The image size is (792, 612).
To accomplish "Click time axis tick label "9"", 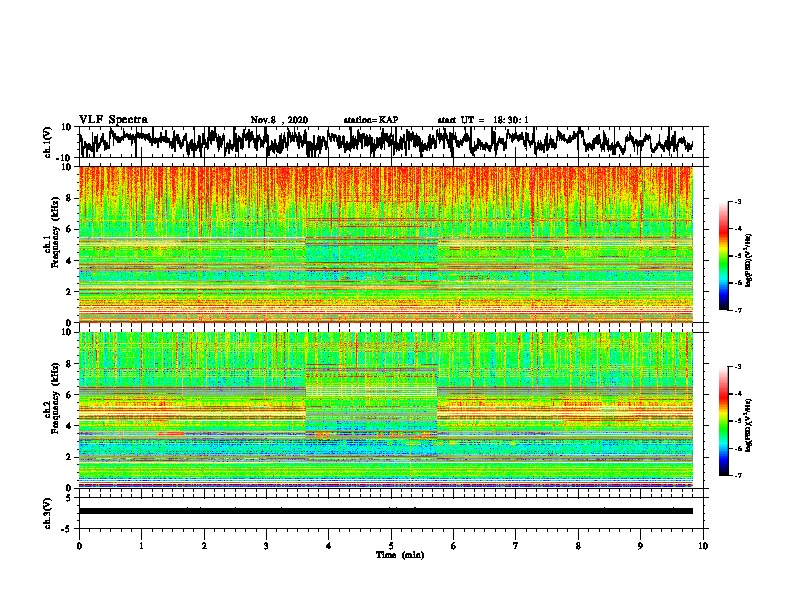I will tap(640, 546).
